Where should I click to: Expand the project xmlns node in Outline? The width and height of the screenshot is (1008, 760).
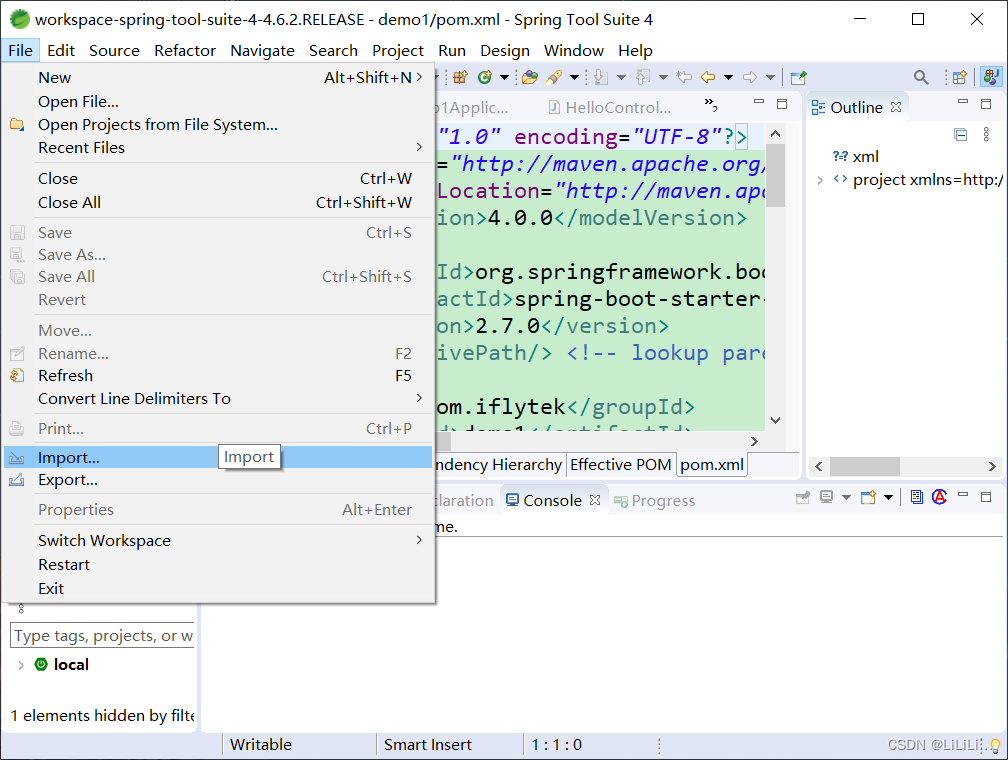[820, 181]
